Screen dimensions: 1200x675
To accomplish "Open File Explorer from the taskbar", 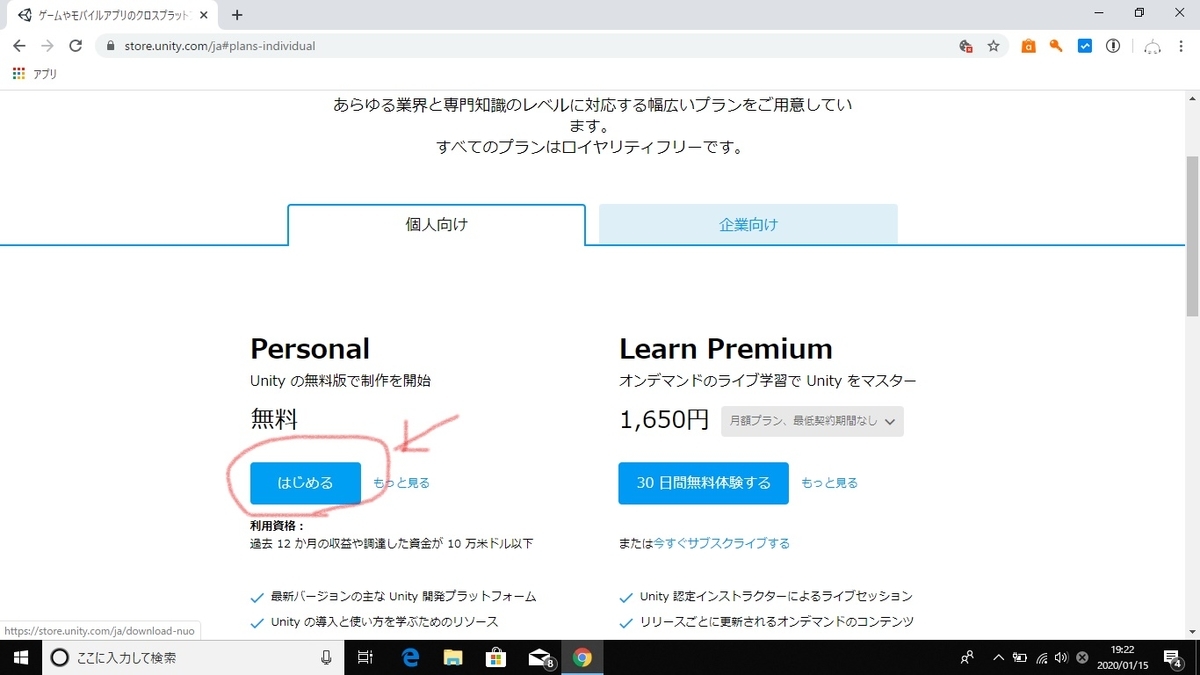I will 453,657.
